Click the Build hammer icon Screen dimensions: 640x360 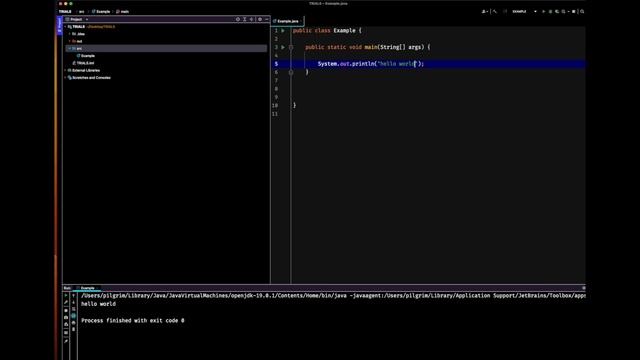tap(495, 11)
